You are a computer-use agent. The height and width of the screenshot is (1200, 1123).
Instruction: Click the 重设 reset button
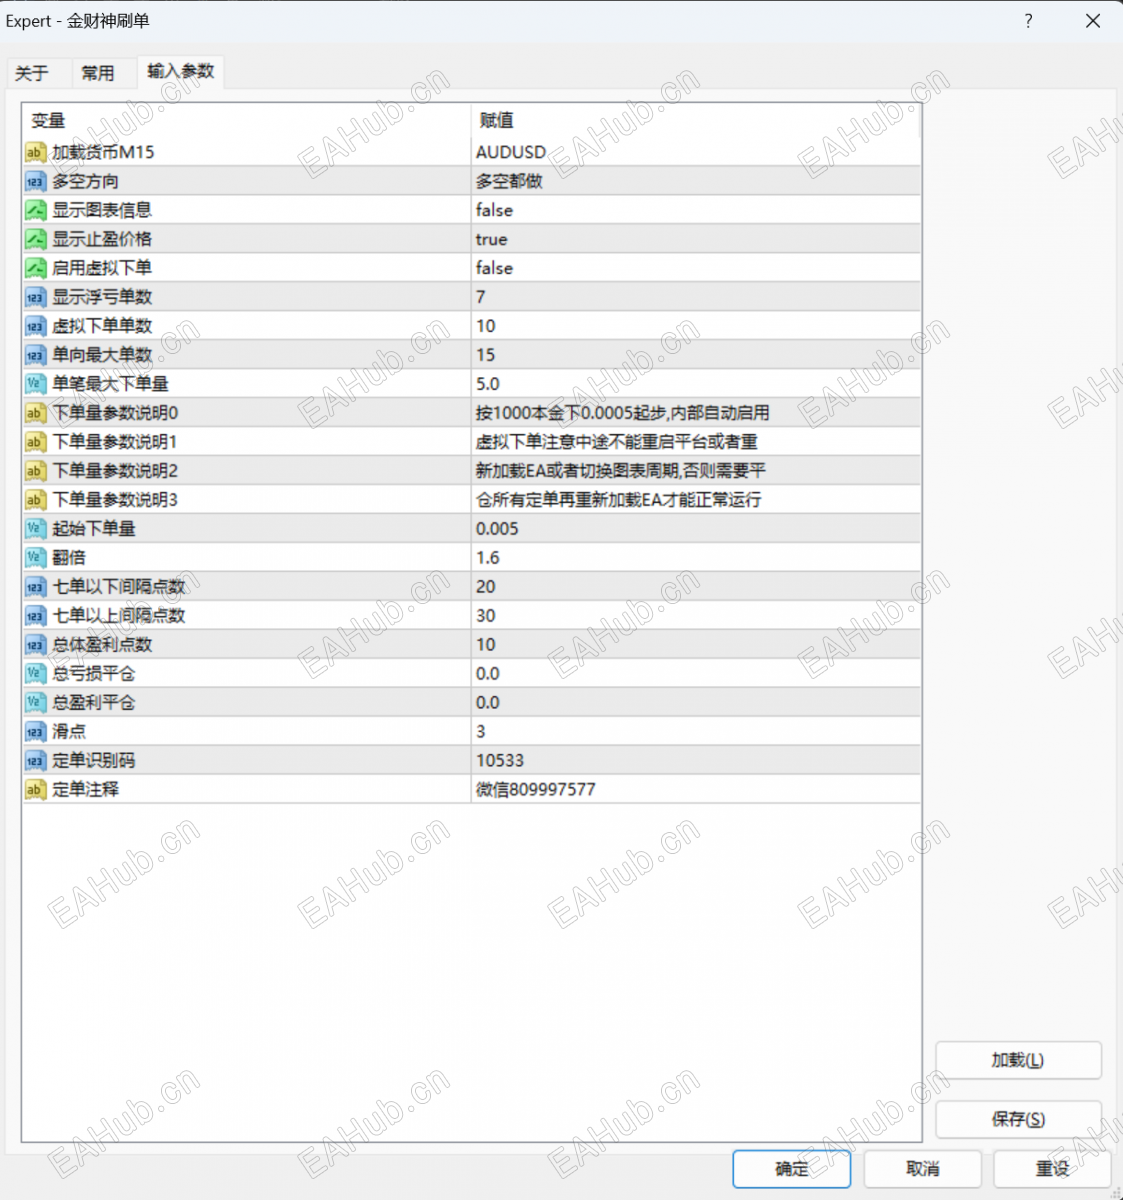(x=1053, y=1169)
